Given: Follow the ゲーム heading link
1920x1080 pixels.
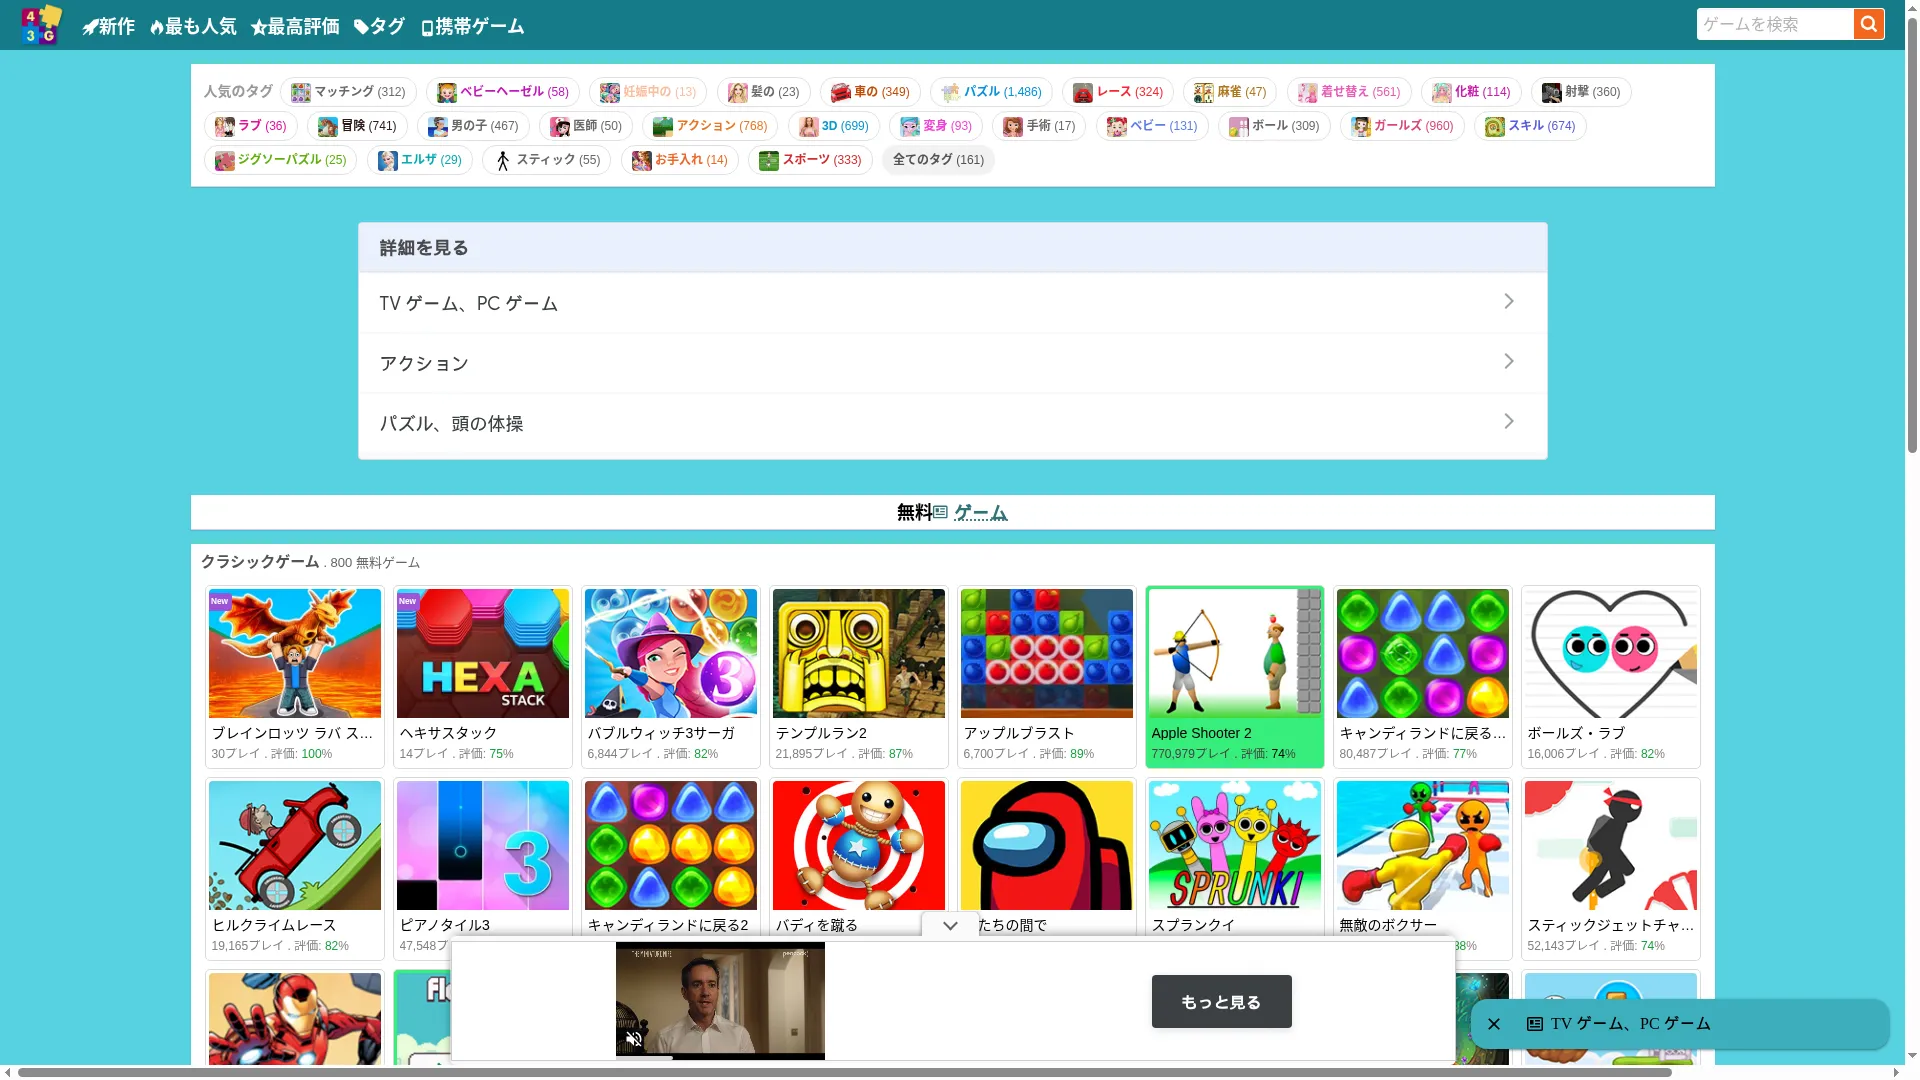Looking at the screenshot, I should pos(980,512).
